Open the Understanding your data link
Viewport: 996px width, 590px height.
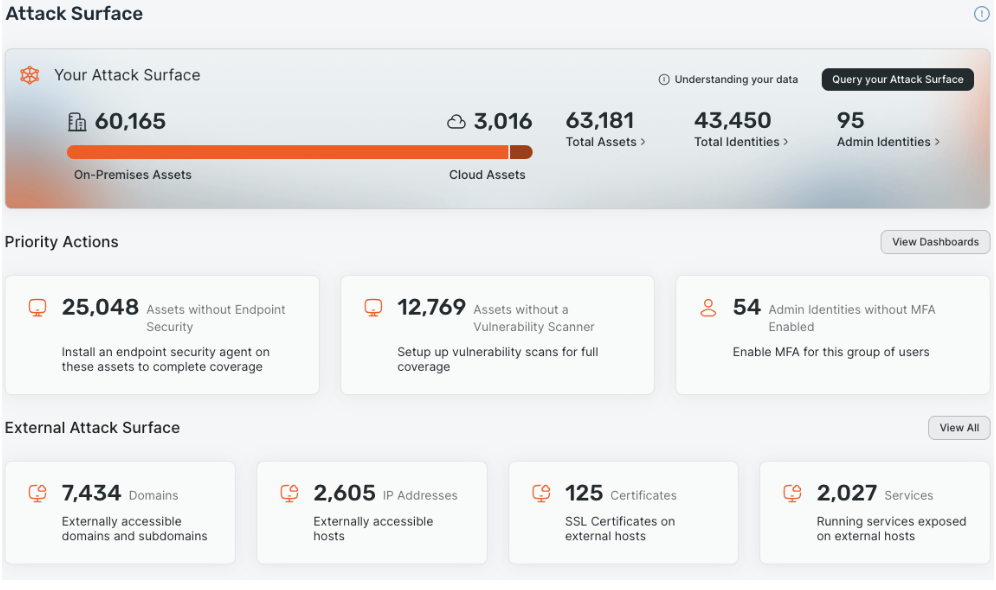(x=728, y=80)
